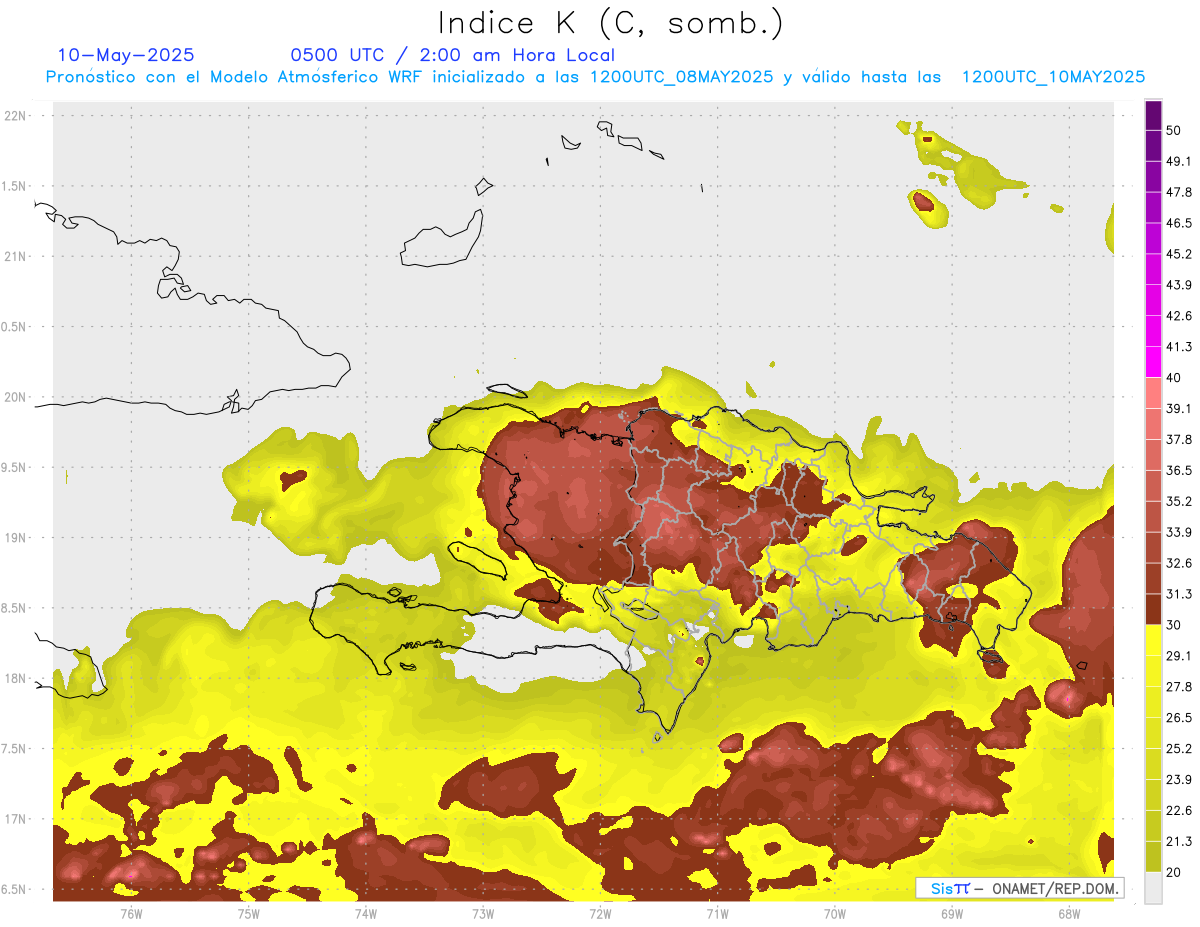This screenshot has height=927, width=1200.
Task: Click the longitude label "76W"
Action: point(131,913)
